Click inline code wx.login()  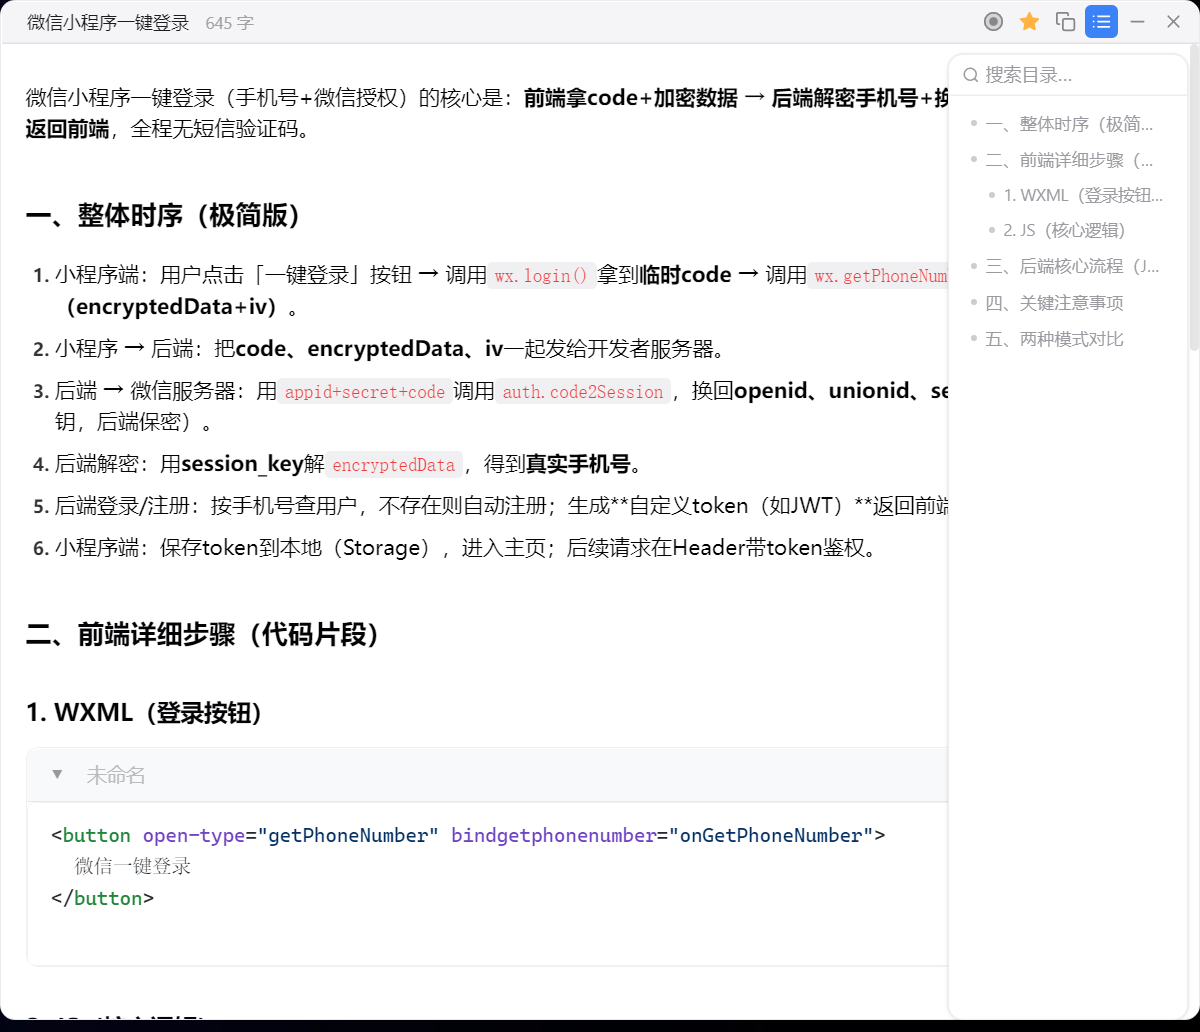pyautogui.click(x=542, y=275)
